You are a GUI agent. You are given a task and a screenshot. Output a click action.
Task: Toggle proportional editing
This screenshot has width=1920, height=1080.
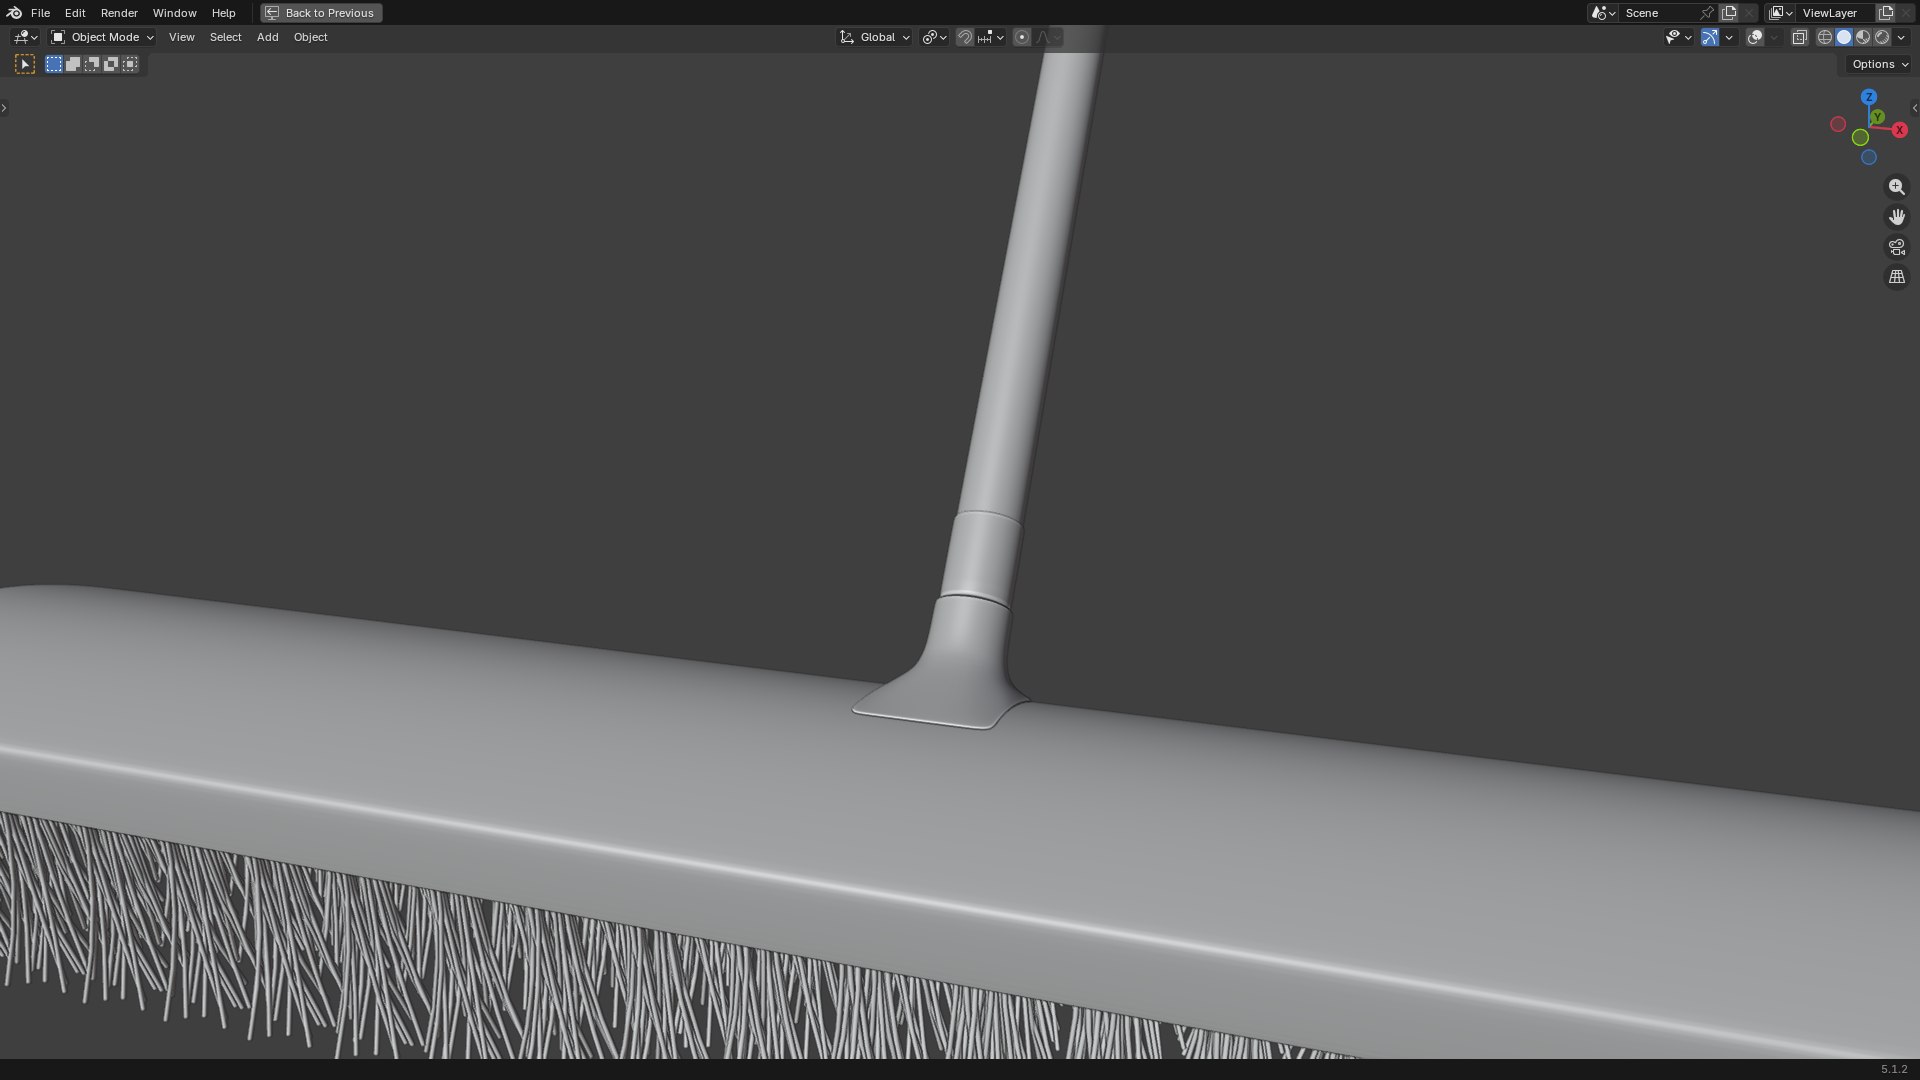[1022, 37]
